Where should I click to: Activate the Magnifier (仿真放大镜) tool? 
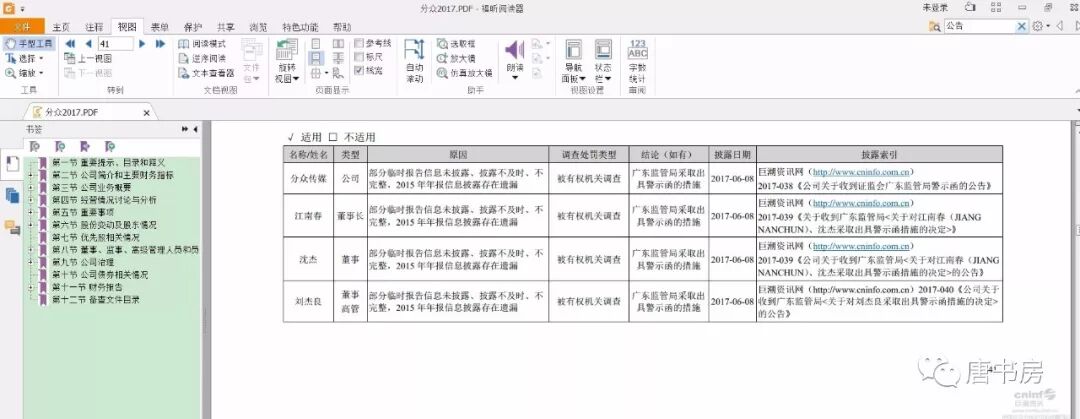coord(465,72)
